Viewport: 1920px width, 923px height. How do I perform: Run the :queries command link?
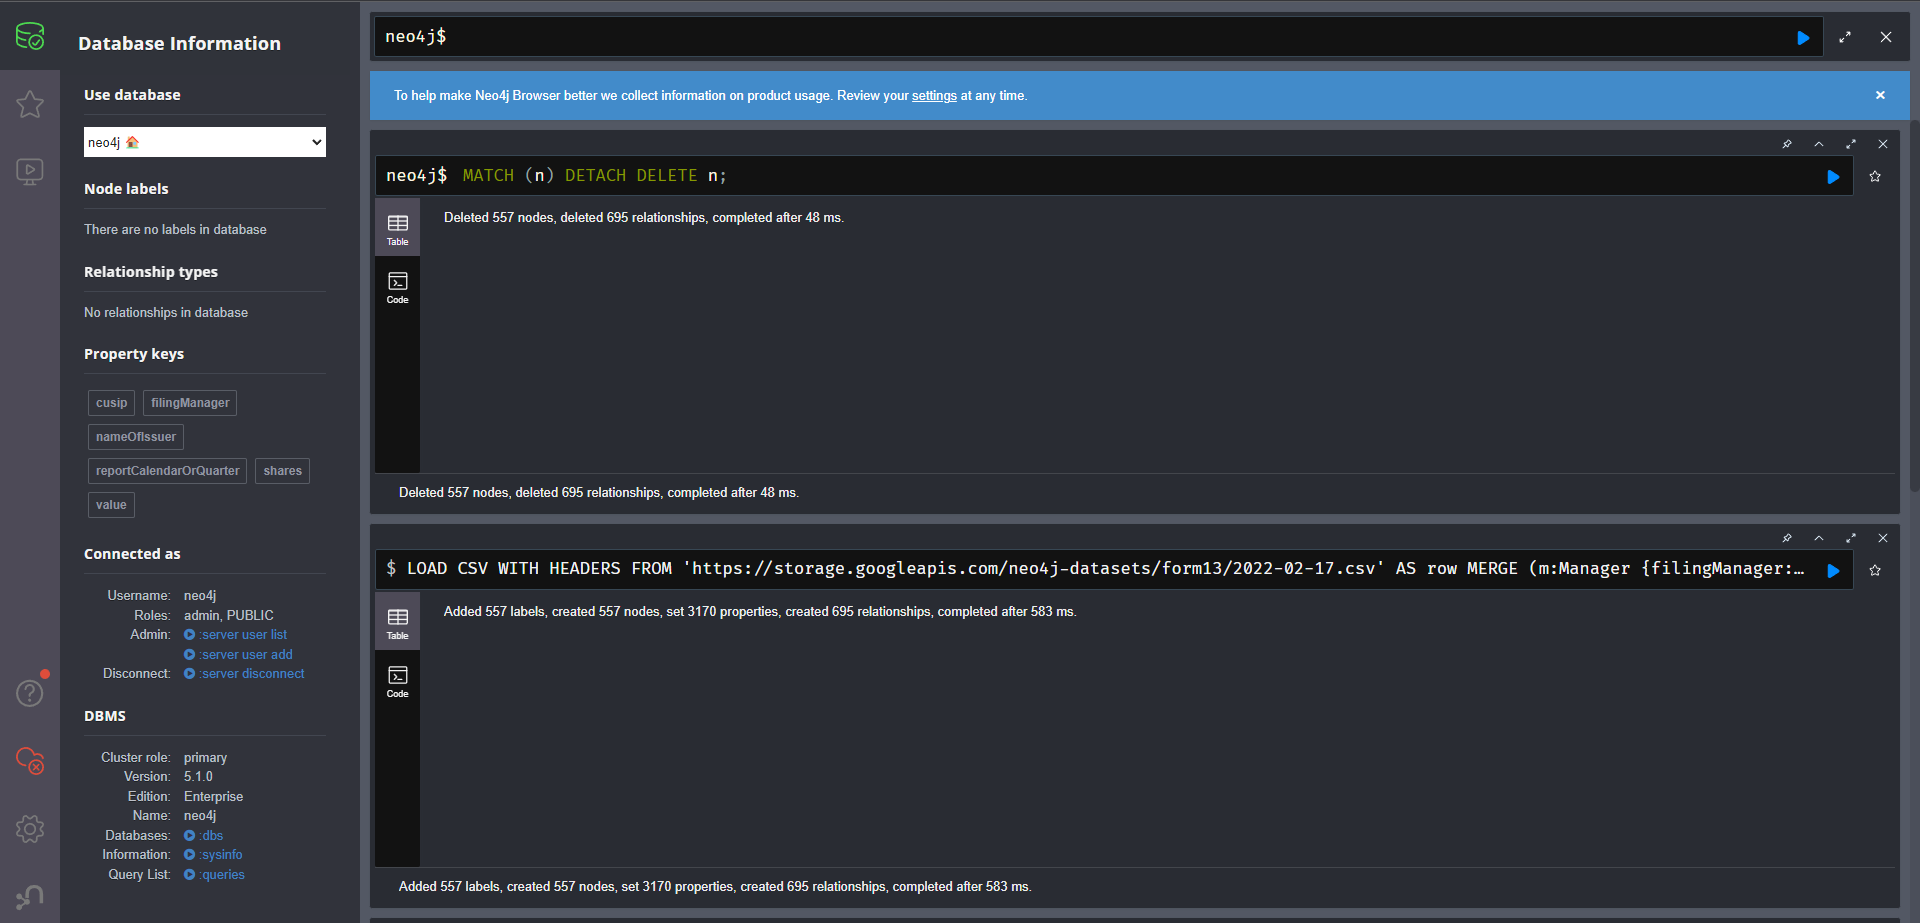[x=214, y=875]
